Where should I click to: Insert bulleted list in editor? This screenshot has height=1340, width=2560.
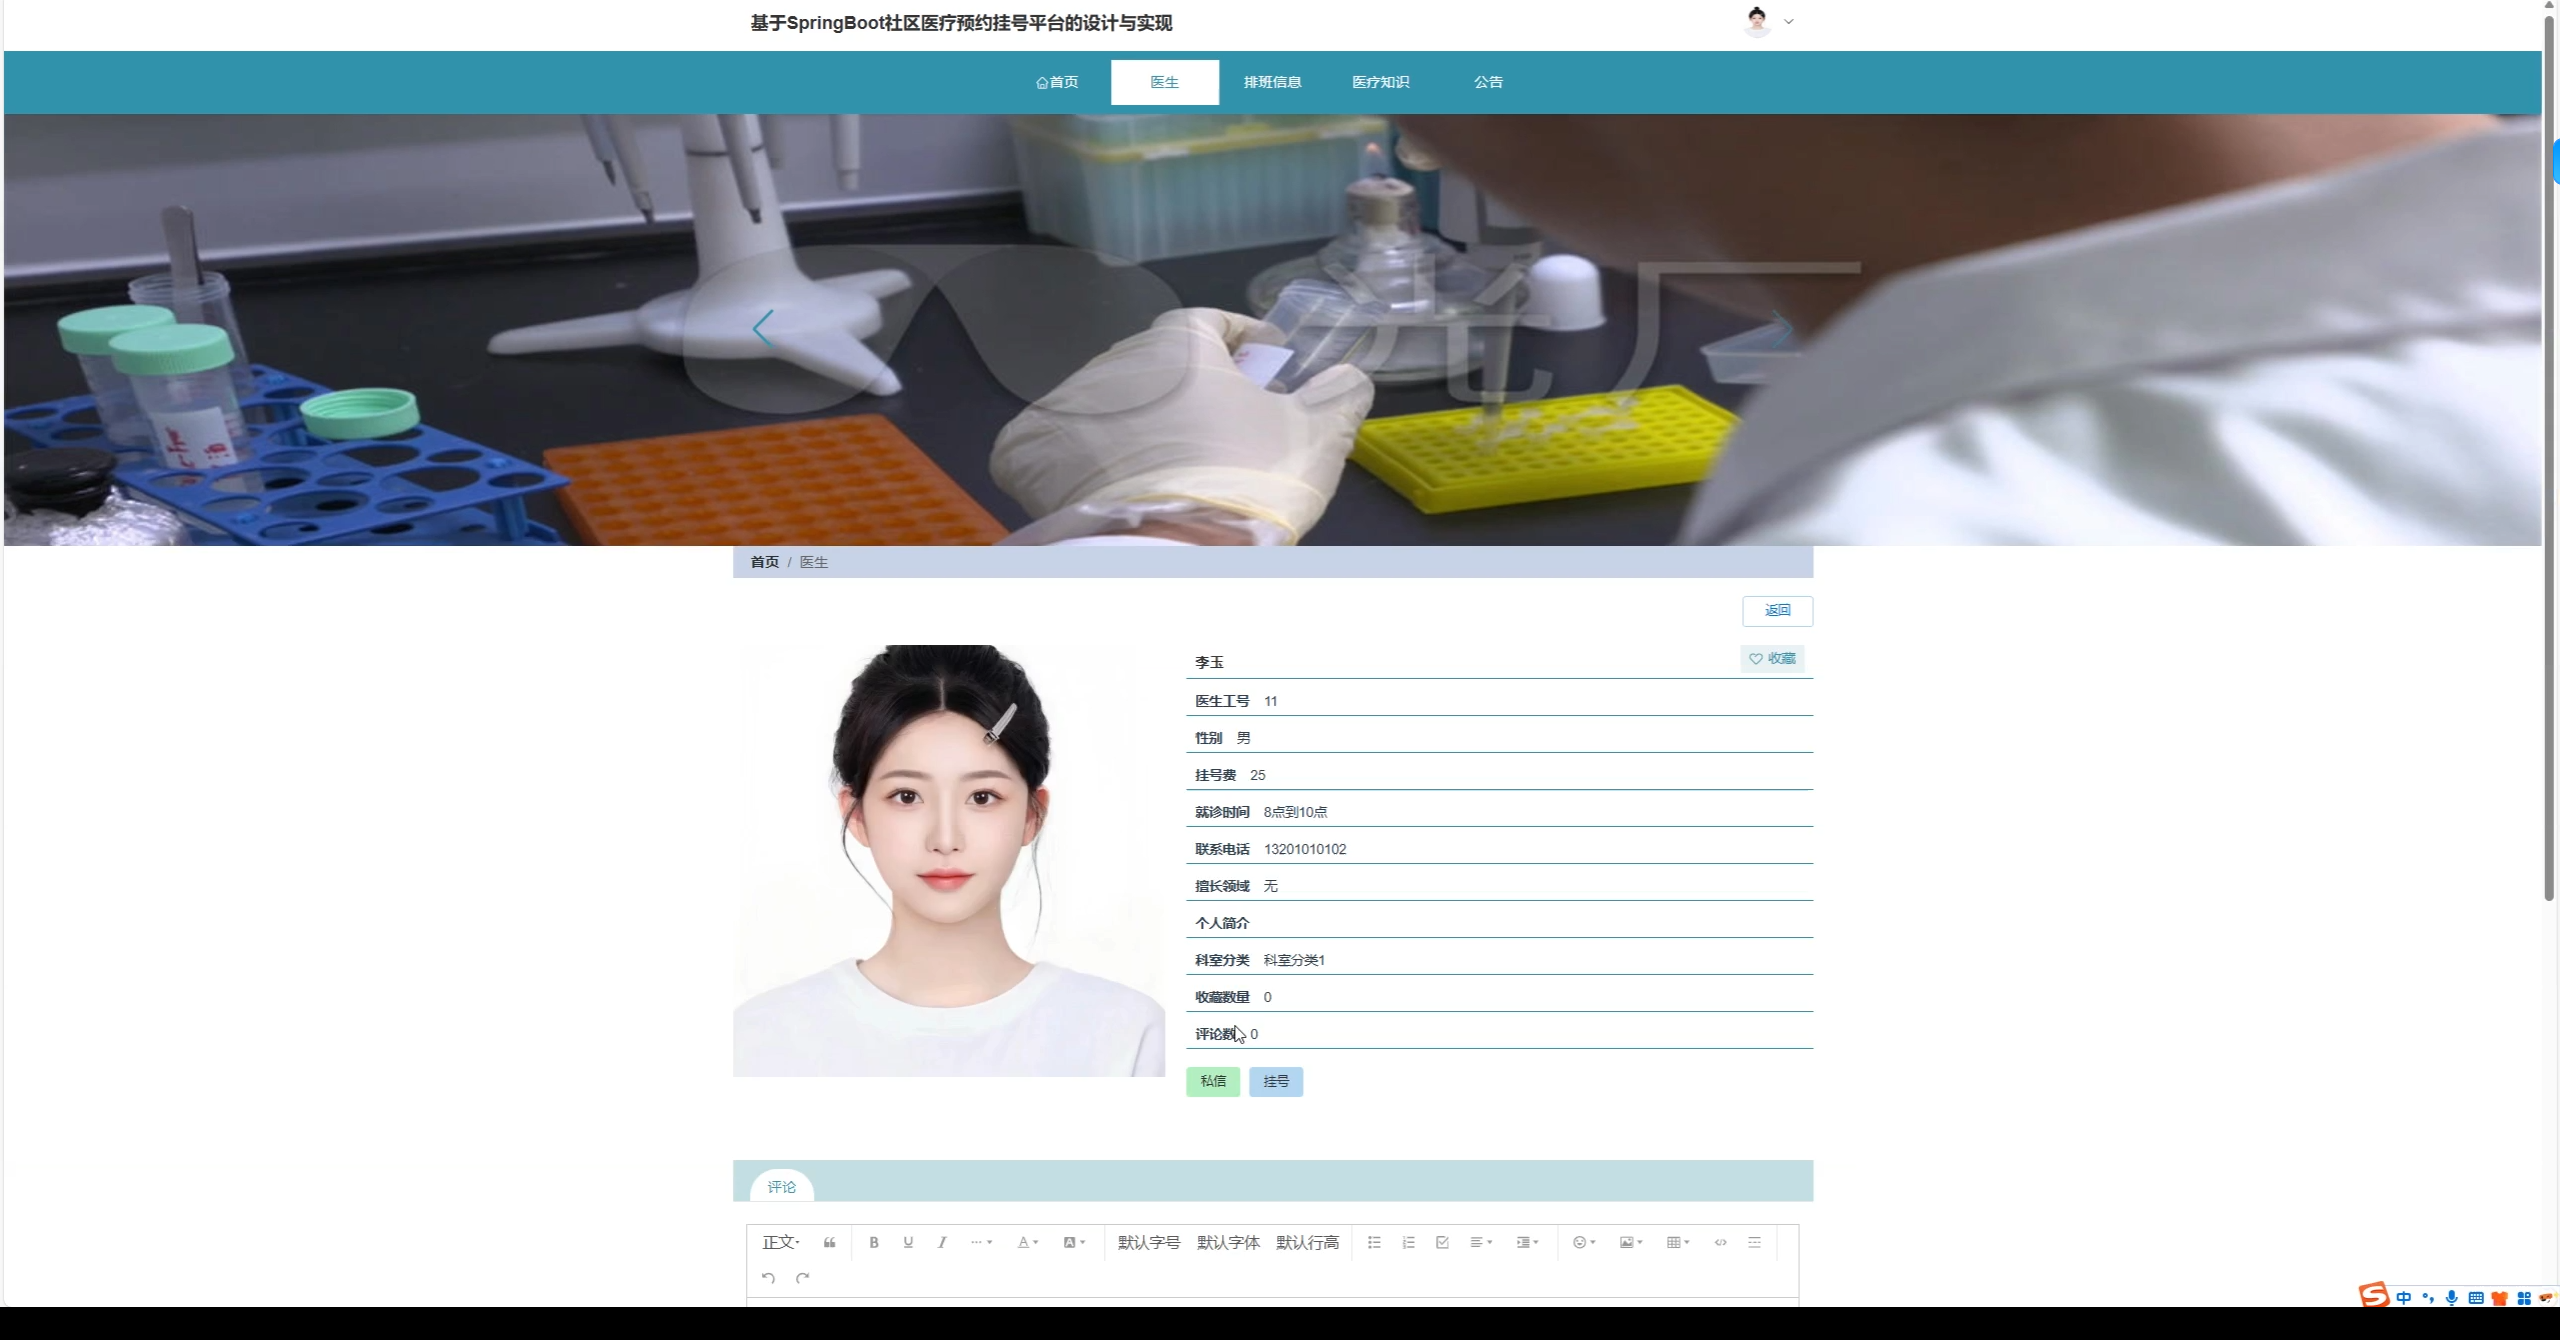click(1374, 1242)
